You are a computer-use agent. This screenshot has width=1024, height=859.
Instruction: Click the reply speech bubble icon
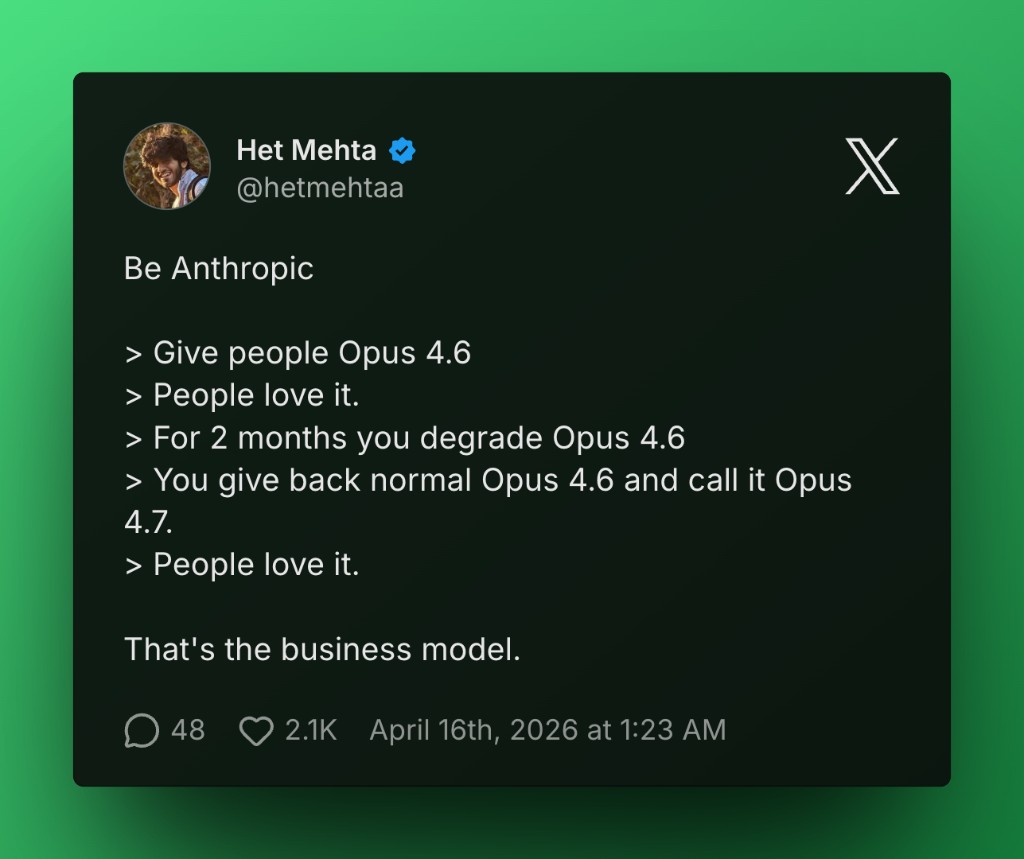pyautogui.click(x=142, y=731)
